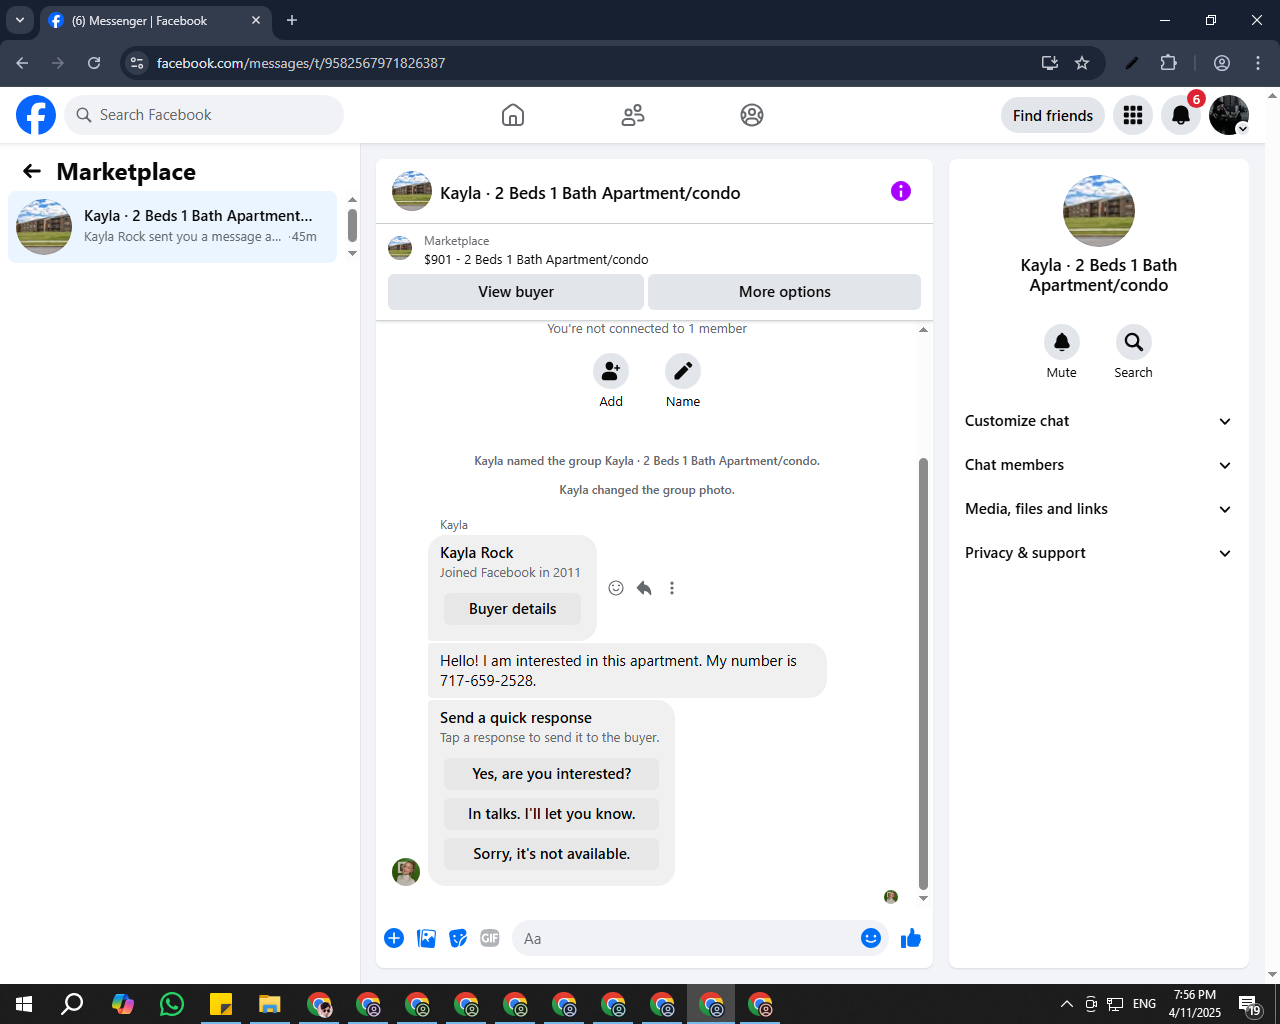Open the Home feed icon

pos(513,115)
